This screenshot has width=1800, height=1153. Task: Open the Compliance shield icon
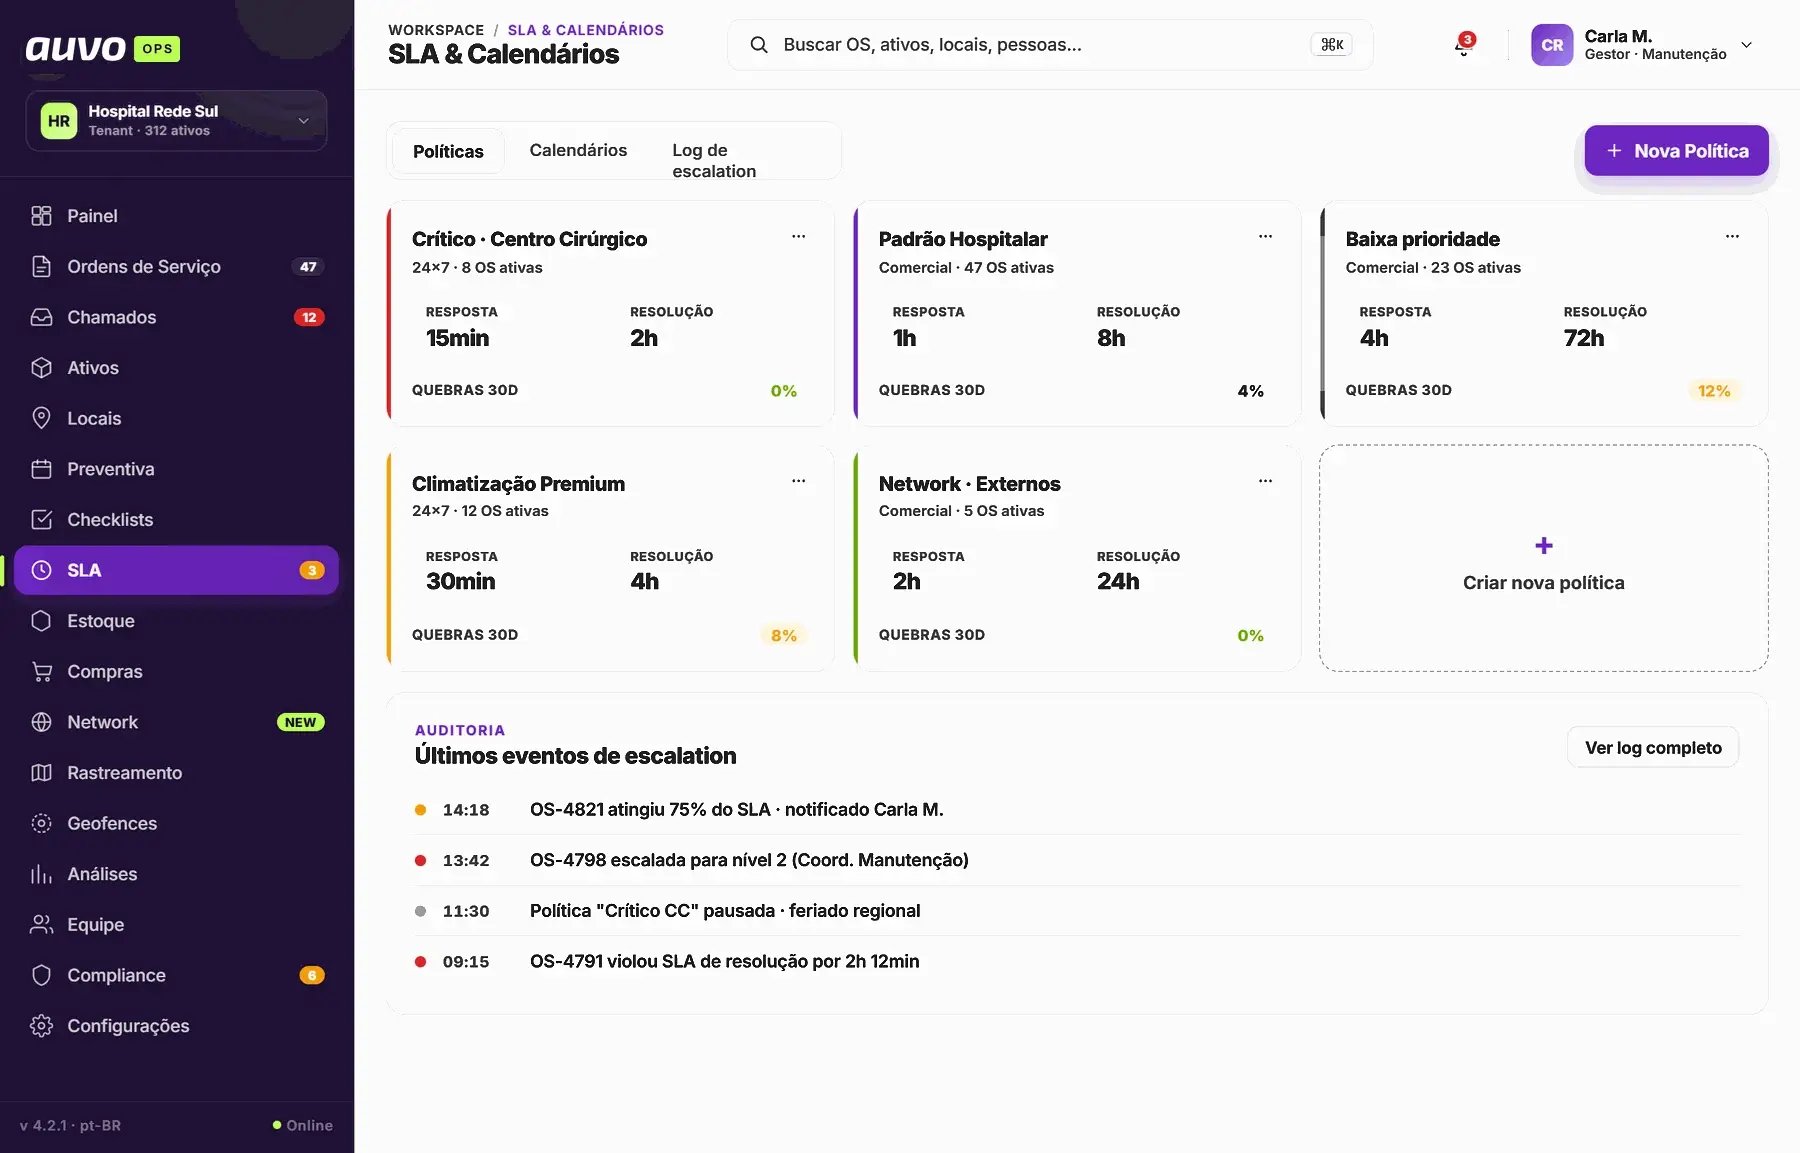click(41, 976)
